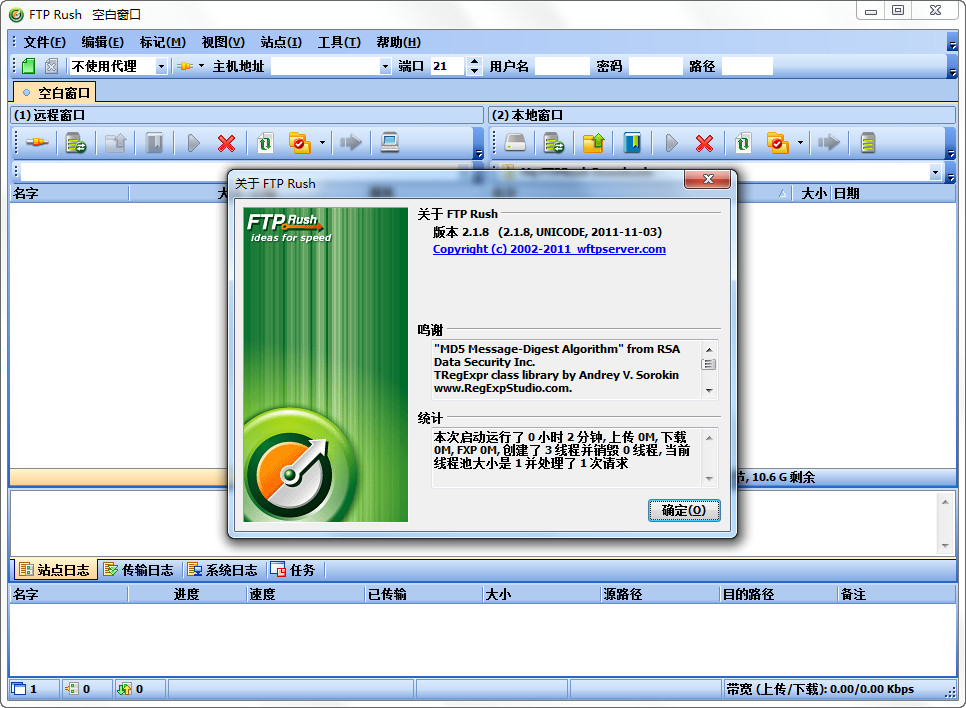Click the remote go-up-folder icon
Image resolution: width=966 pixels, height=708 pixels.
(115, 143)
